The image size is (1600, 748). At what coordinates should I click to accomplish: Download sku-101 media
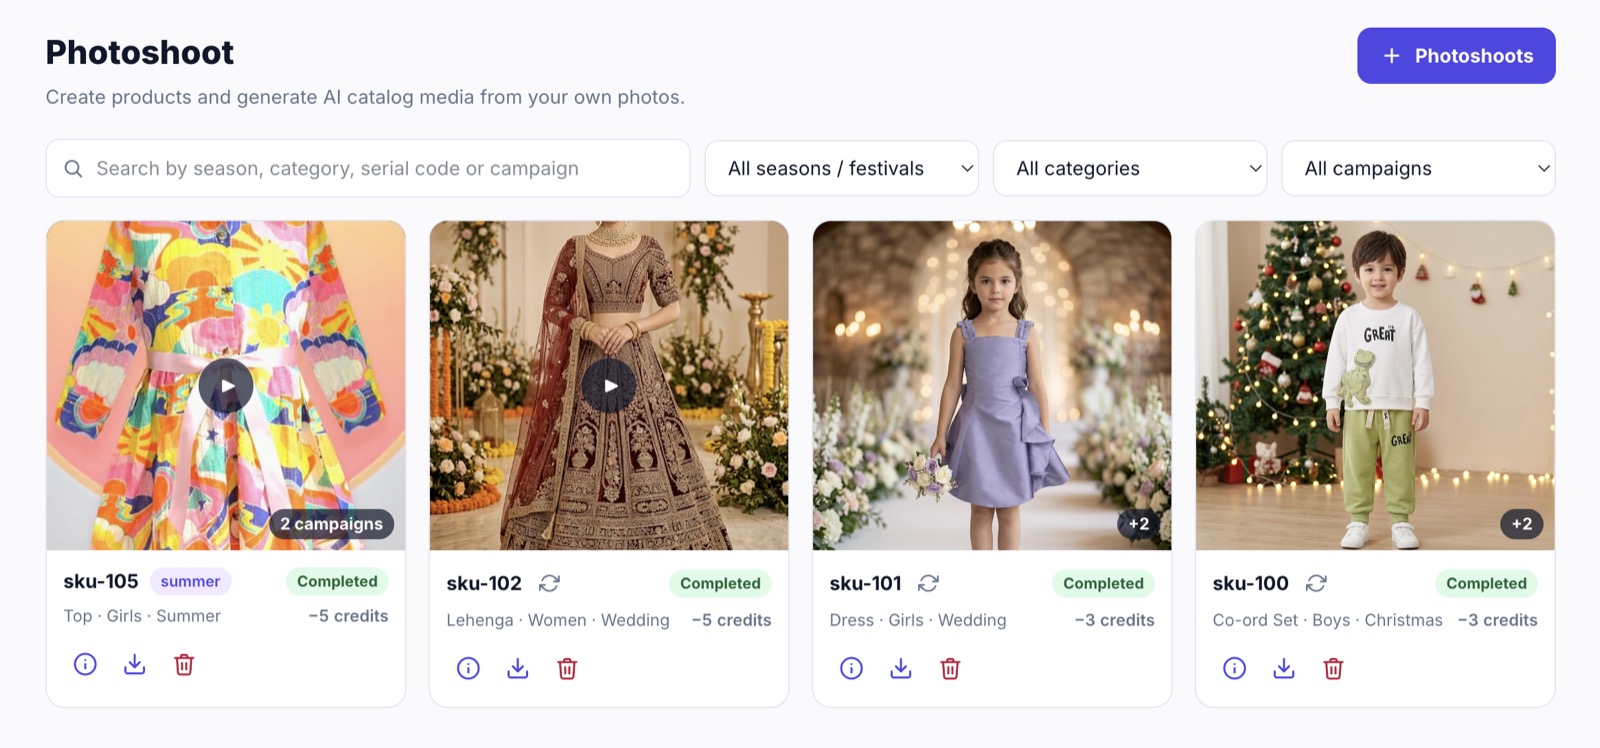(x=900, y=668)
